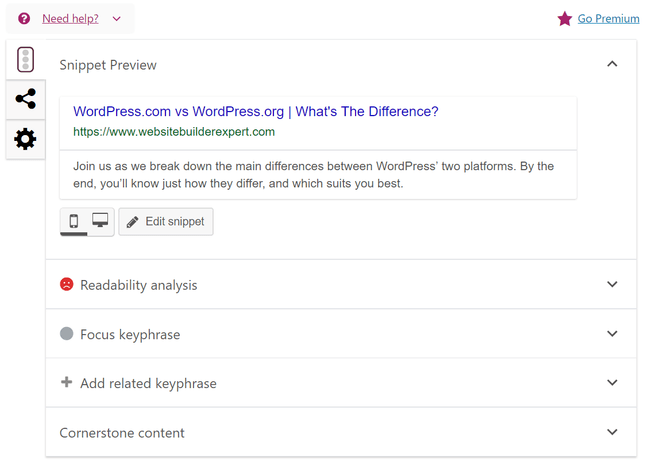Click the grey Focus keyphrase status dot

pos(67,333)
